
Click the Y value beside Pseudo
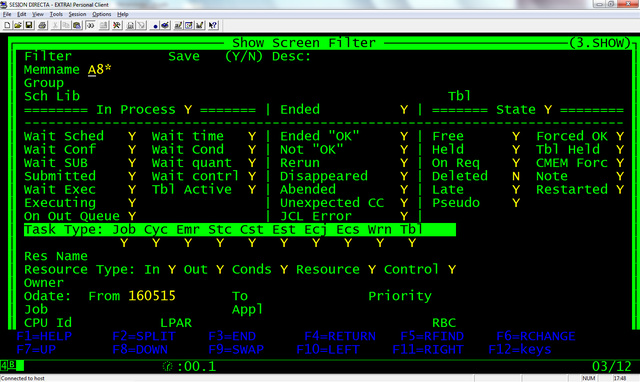point(516,203)
